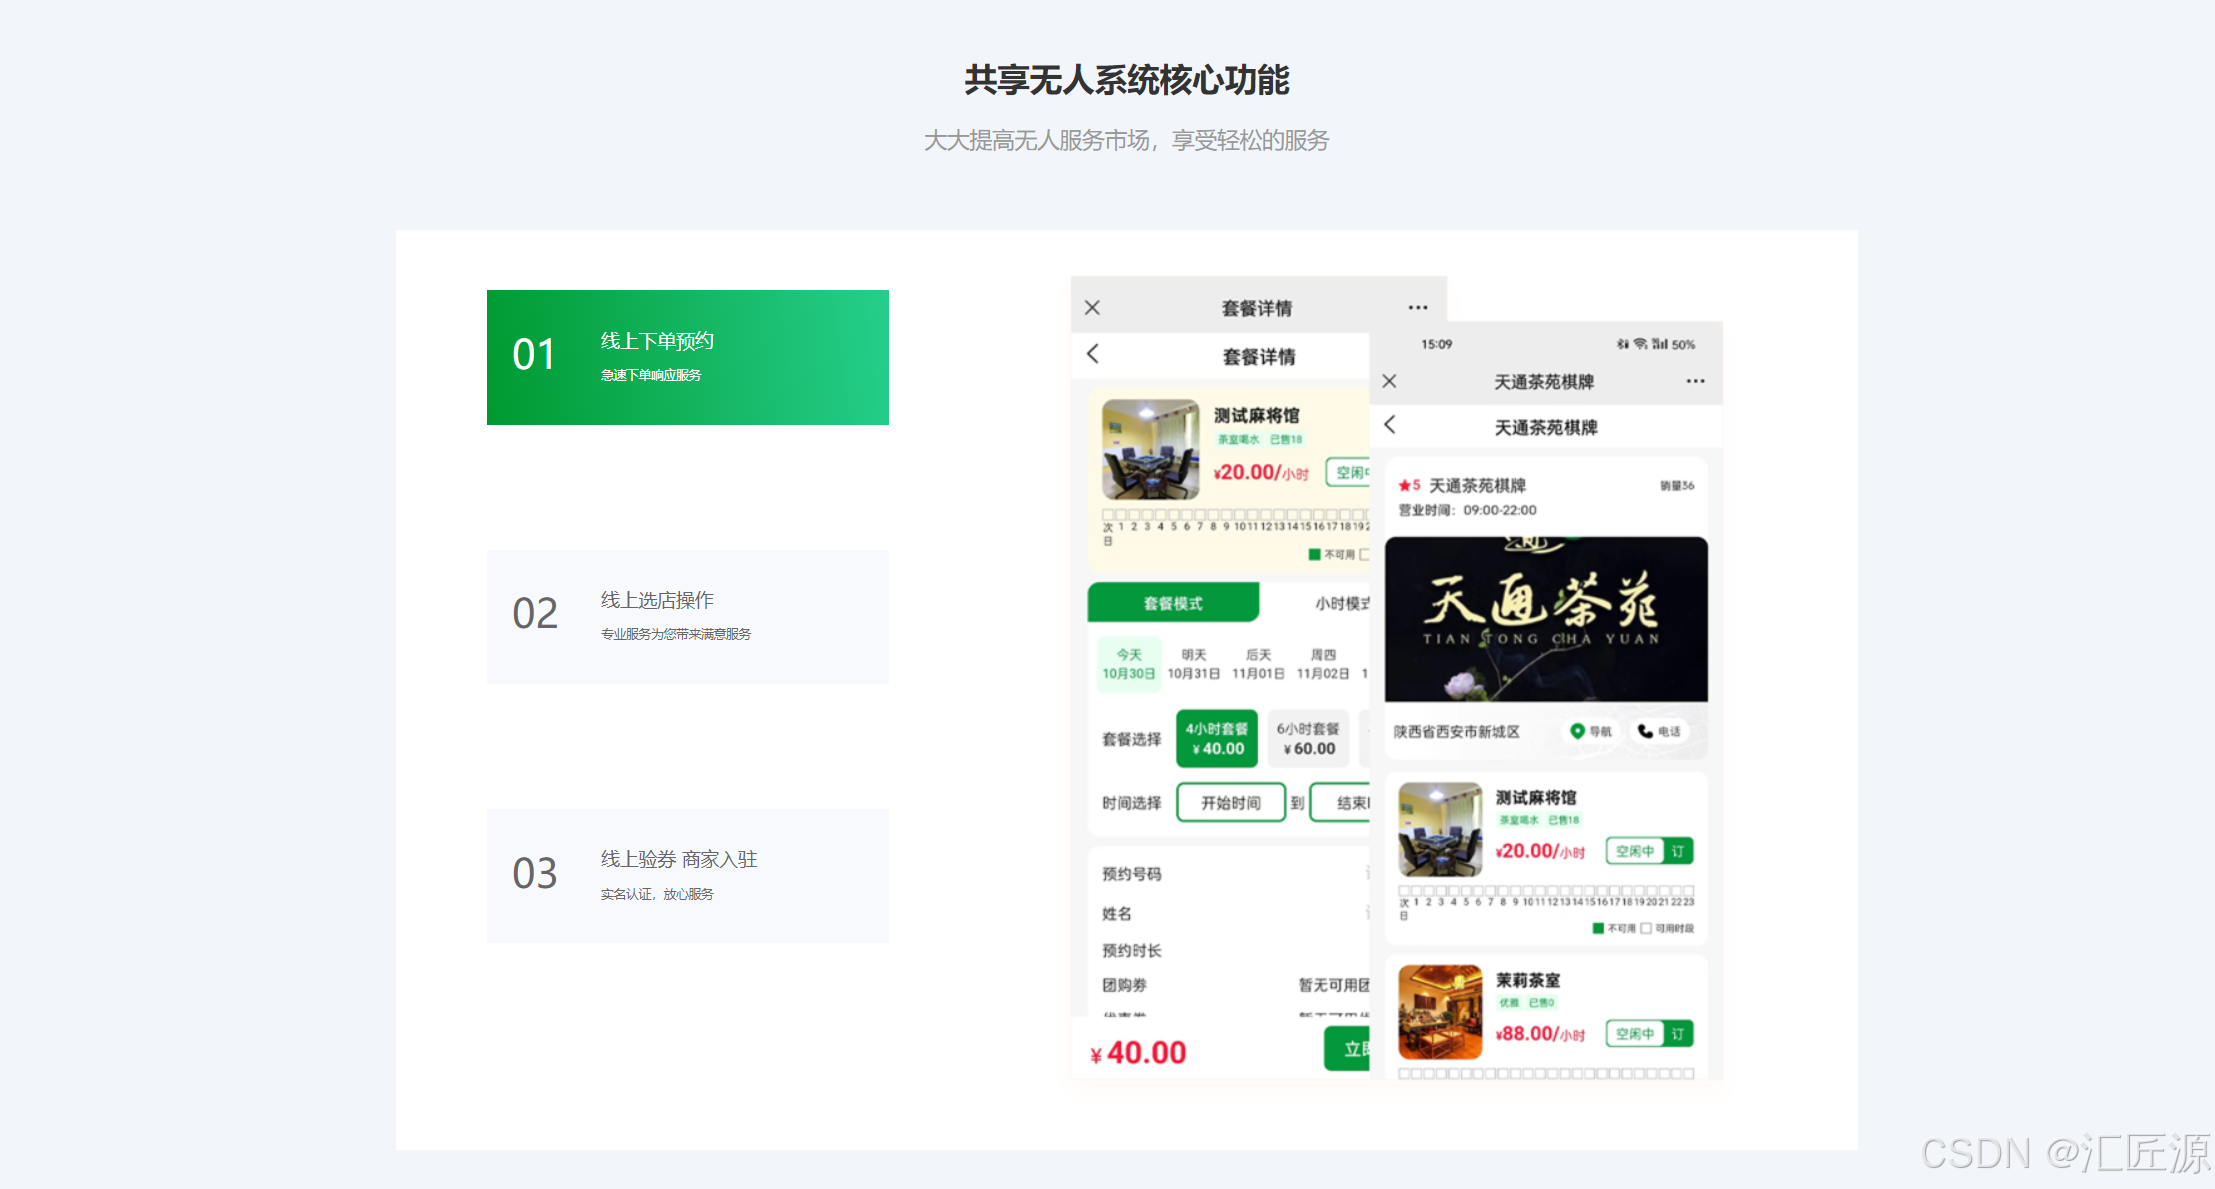The image size is (2215, 1189).
Task: Choose 后天 11月01日 date
Action: tap(1258, 664)
